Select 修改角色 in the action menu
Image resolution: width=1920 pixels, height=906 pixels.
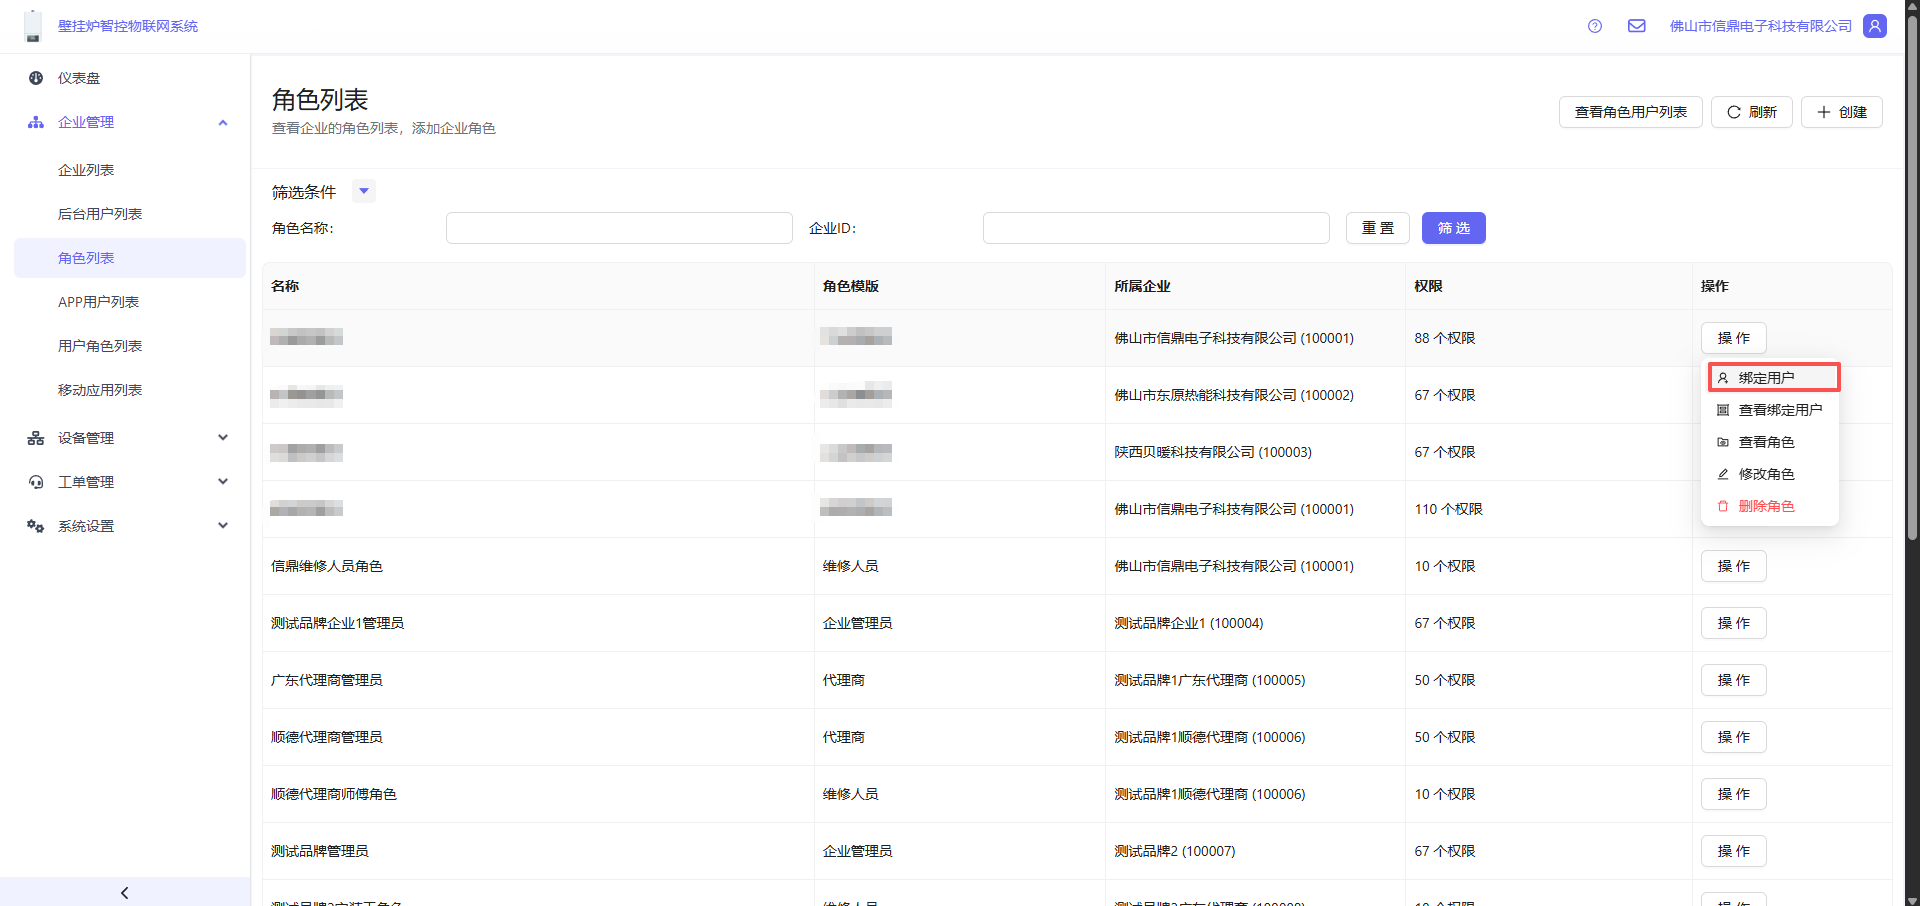coord(1766,474)
